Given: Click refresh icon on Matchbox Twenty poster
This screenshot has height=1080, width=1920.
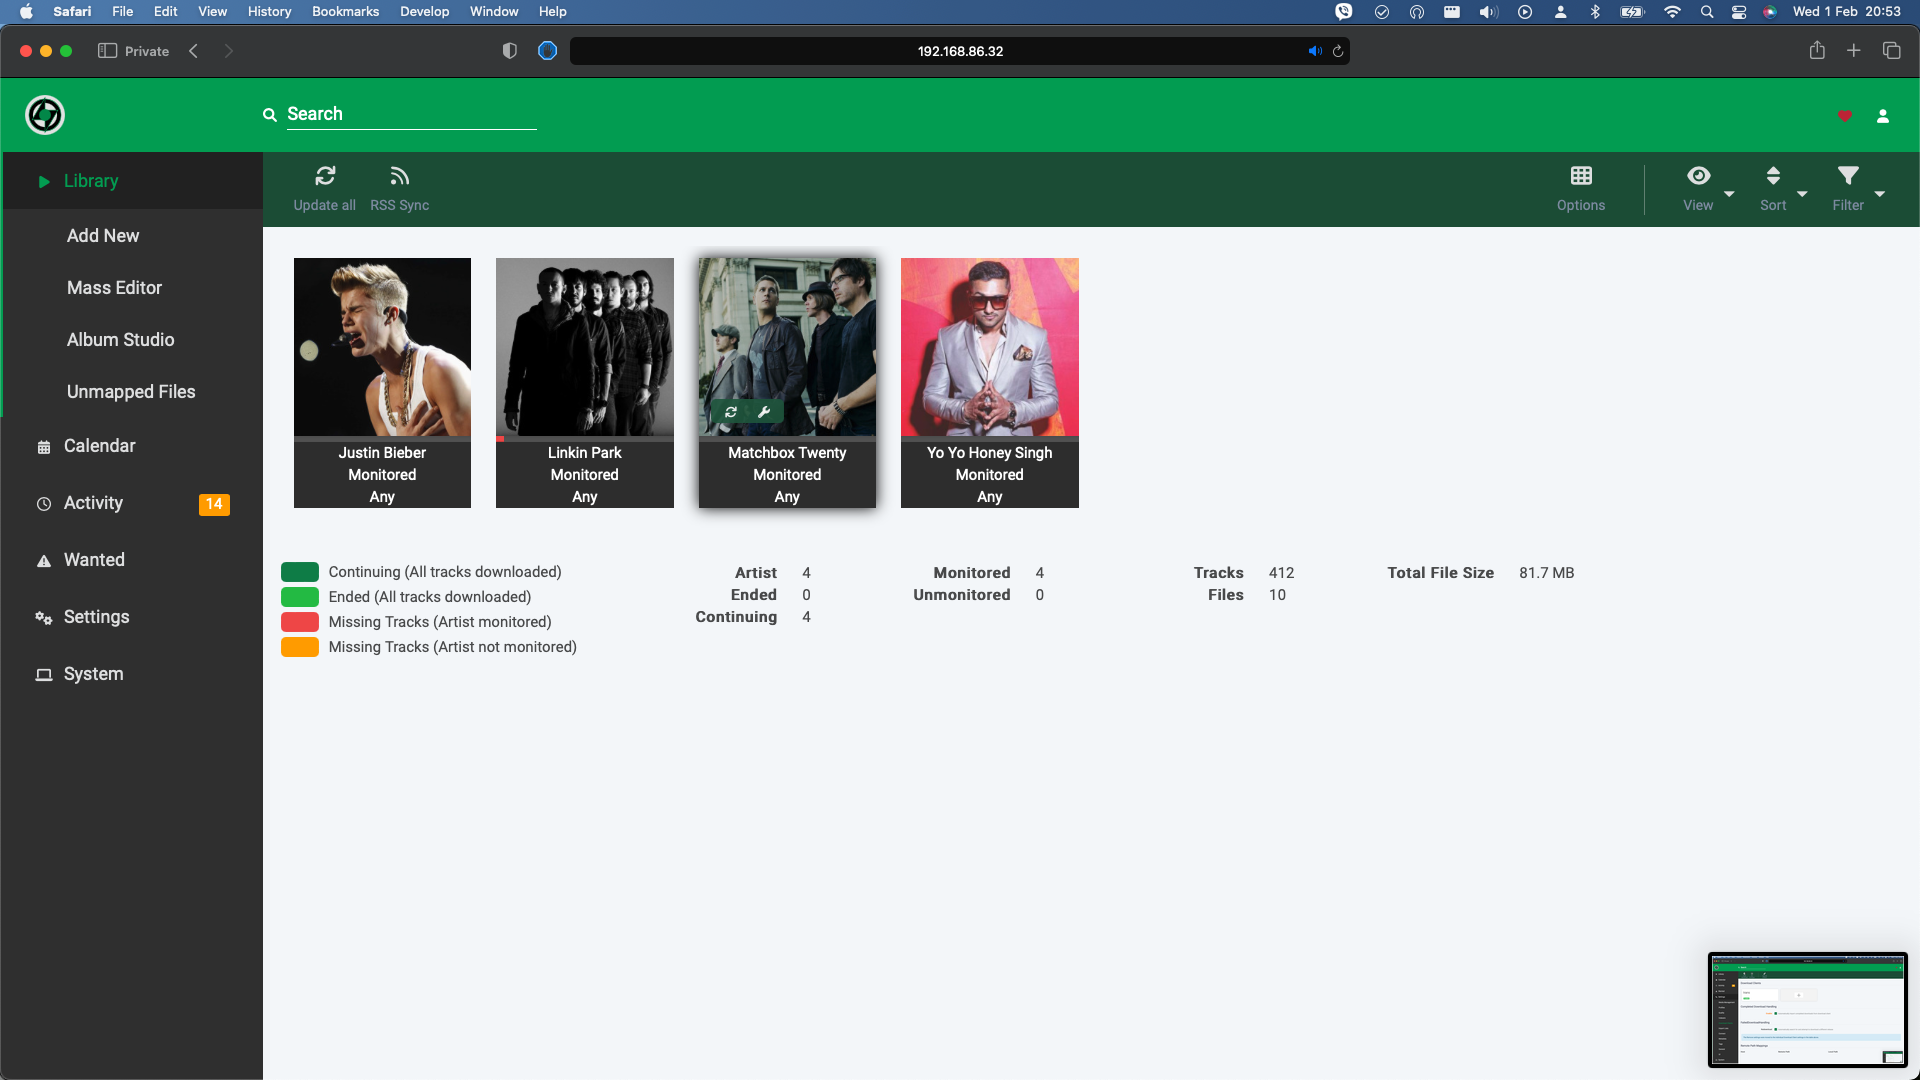Looking at the screenshot, I should click(x=731, y=412).
